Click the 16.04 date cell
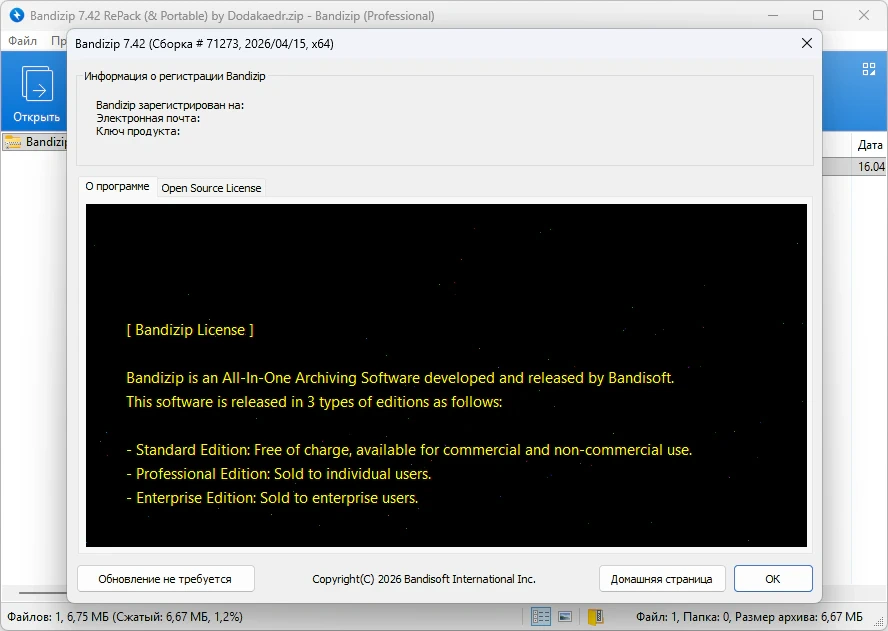Viewport: 888px width, 631px height. point(870,167)
